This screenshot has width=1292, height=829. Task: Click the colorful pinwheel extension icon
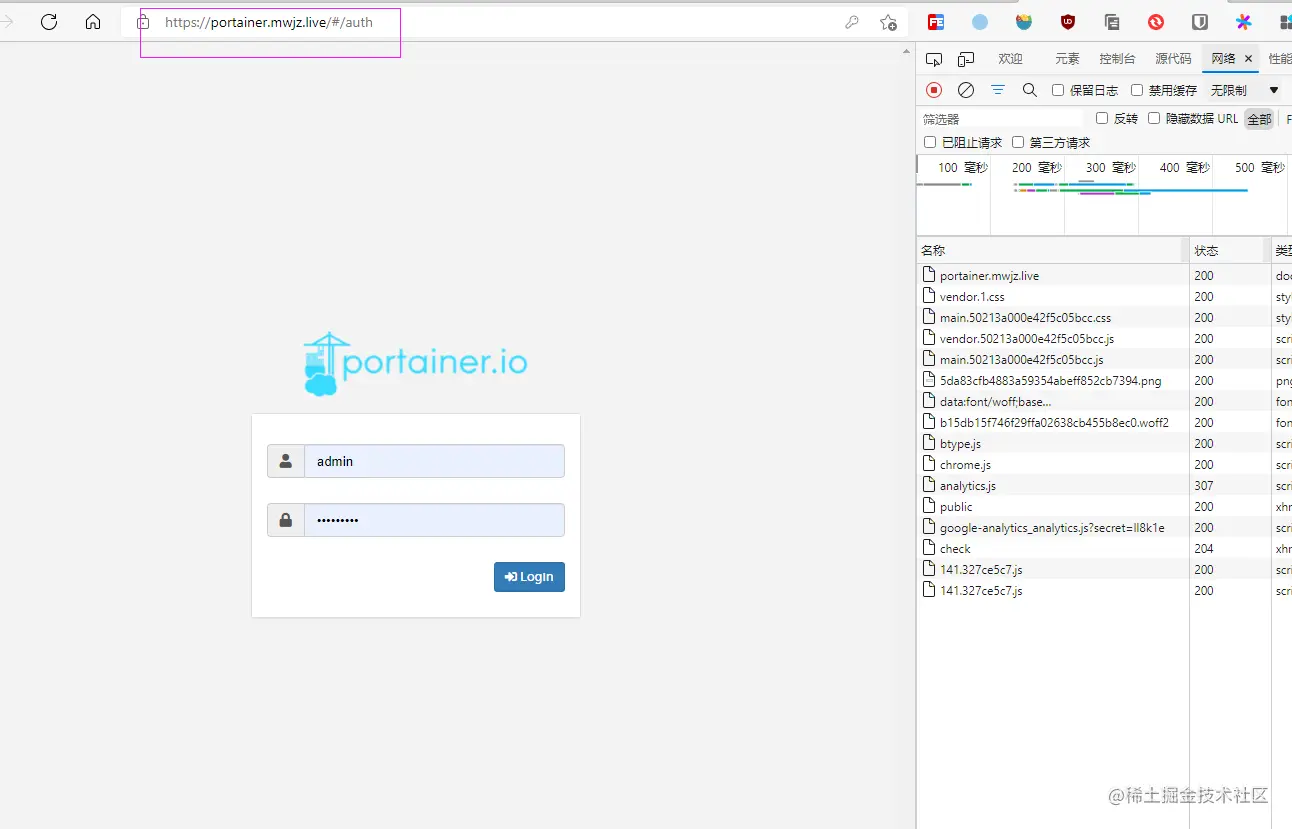click(x=1244, y=22)
